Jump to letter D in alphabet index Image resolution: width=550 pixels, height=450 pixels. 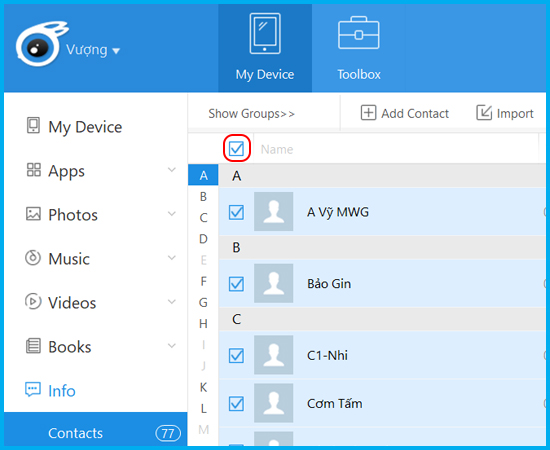203,239
